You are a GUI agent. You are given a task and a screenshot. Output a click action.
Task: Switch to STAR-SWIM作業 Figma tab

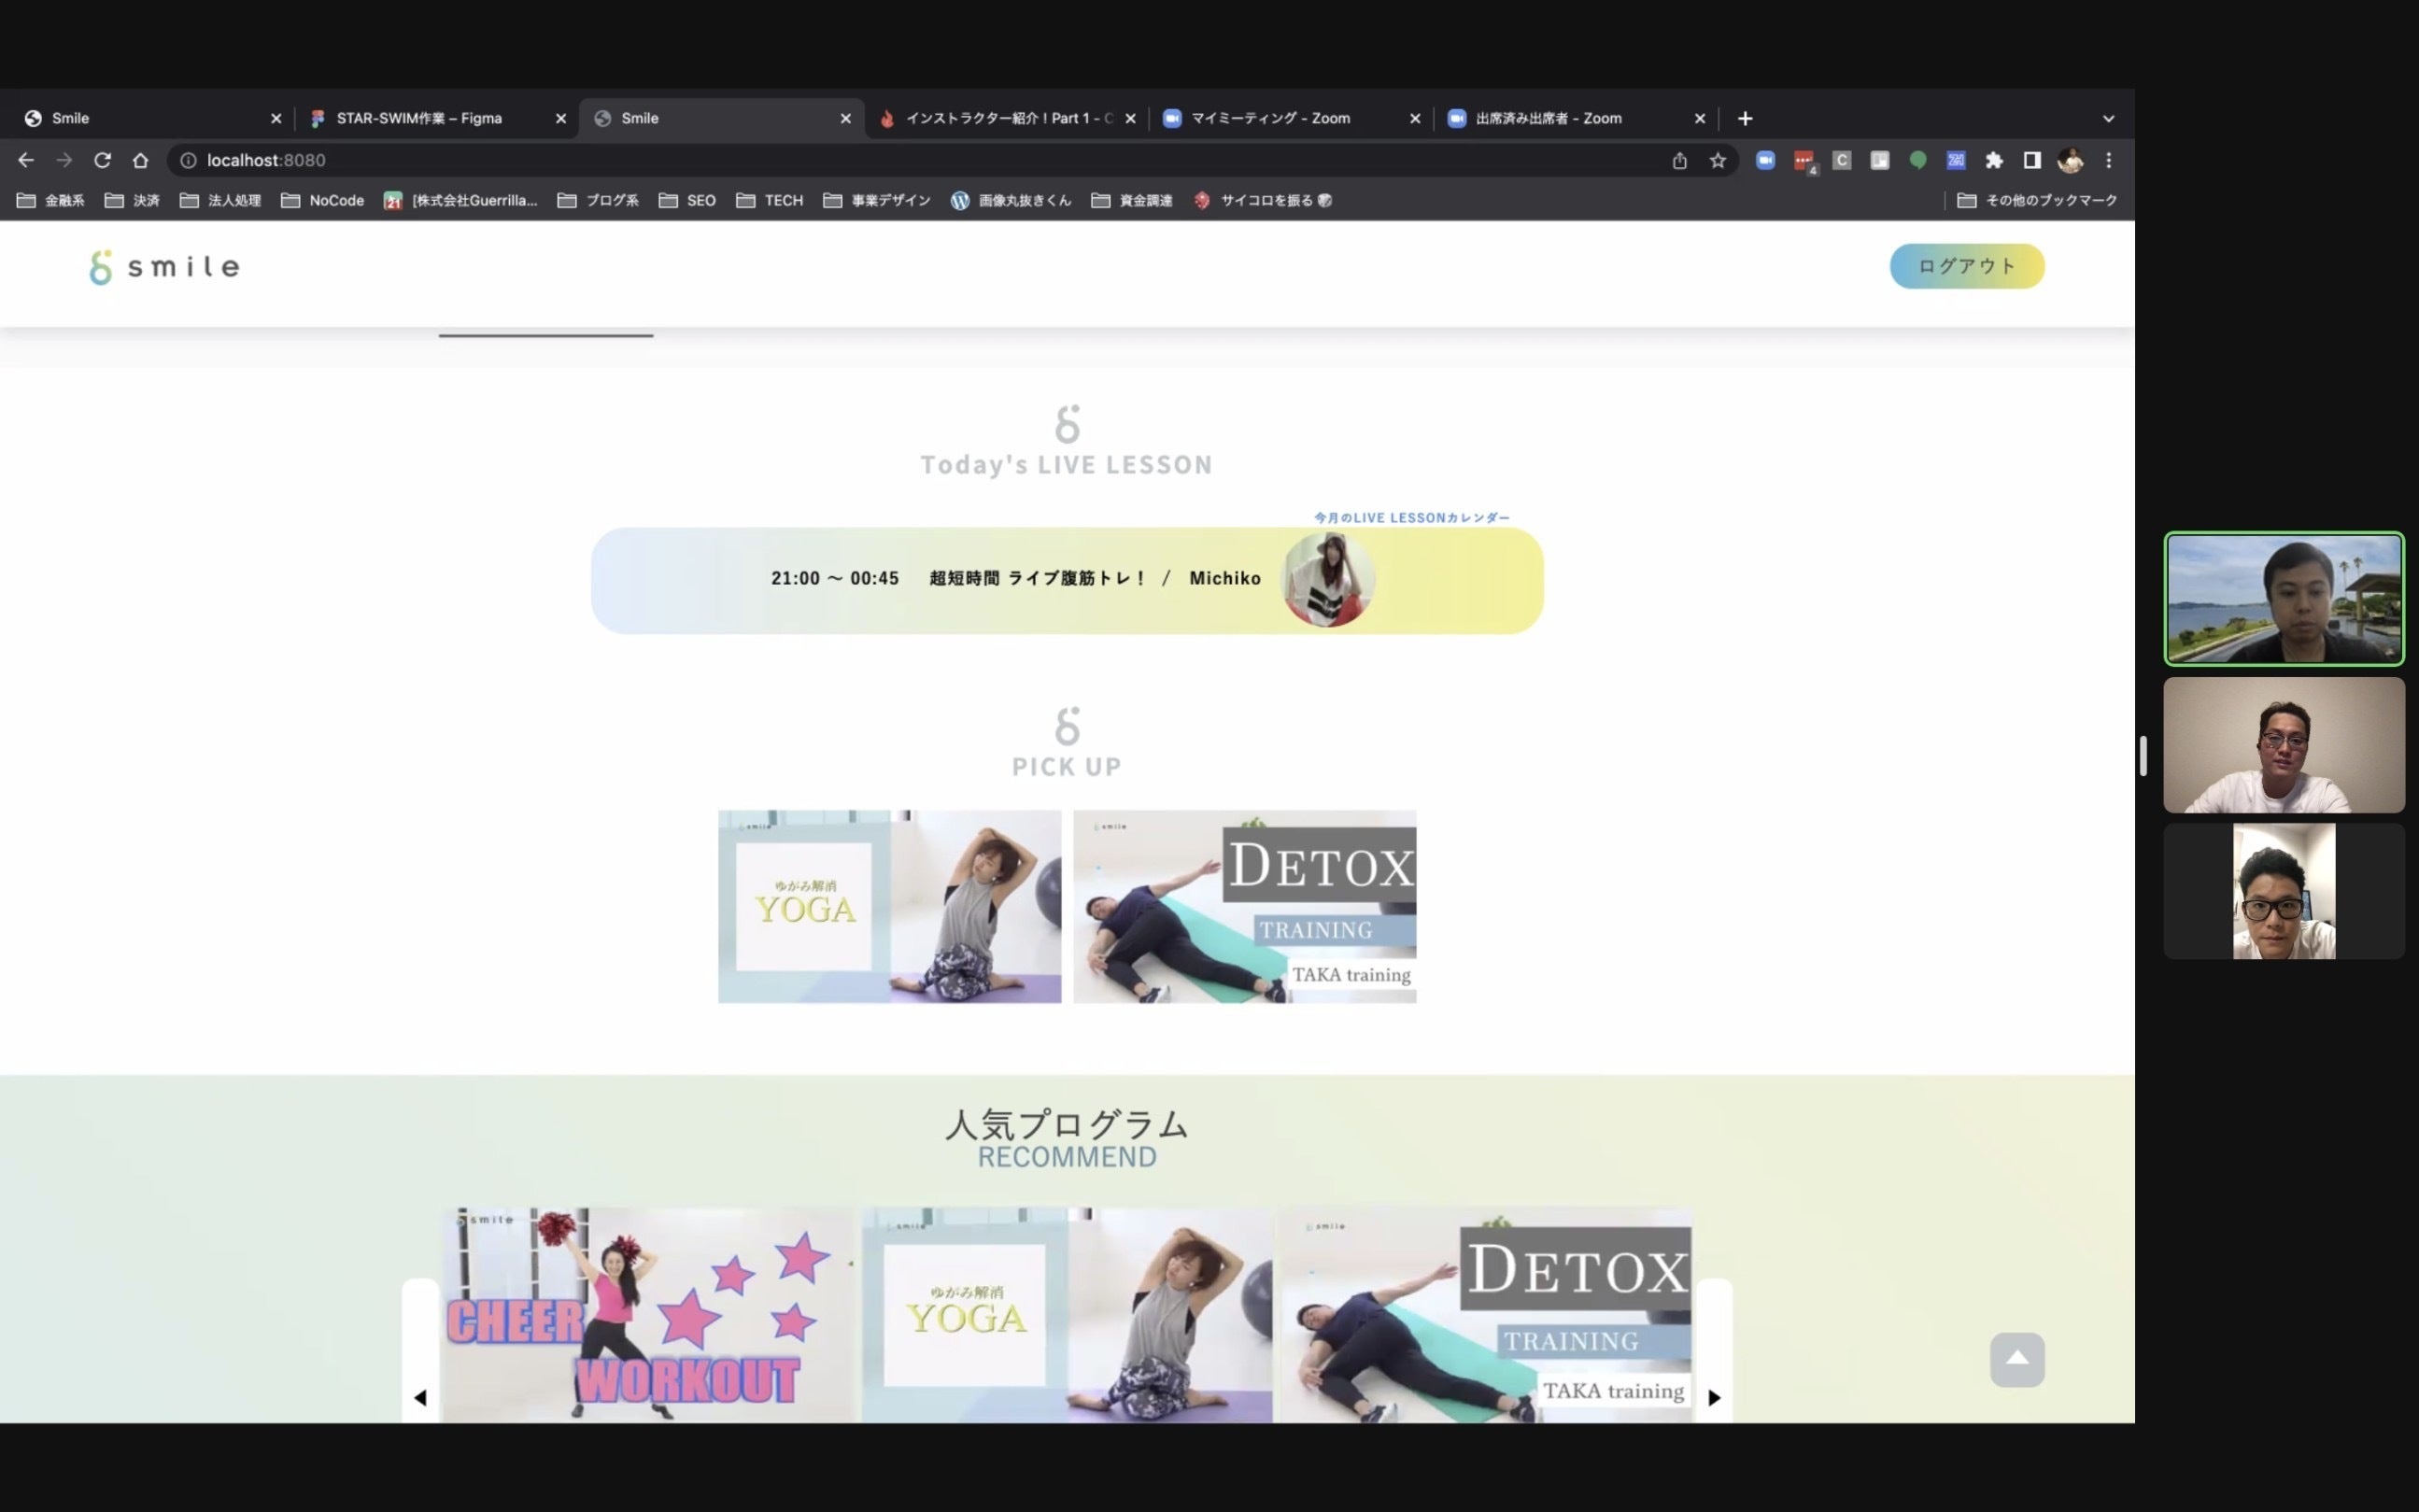[419, 118]
